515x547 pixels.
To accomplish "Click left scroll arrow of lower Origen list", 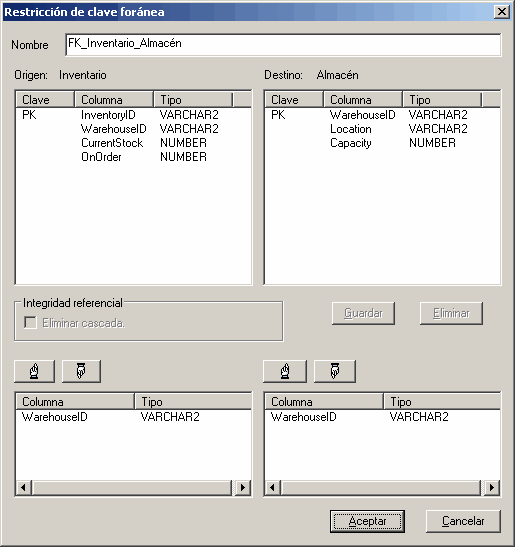I will coord(24,487).
